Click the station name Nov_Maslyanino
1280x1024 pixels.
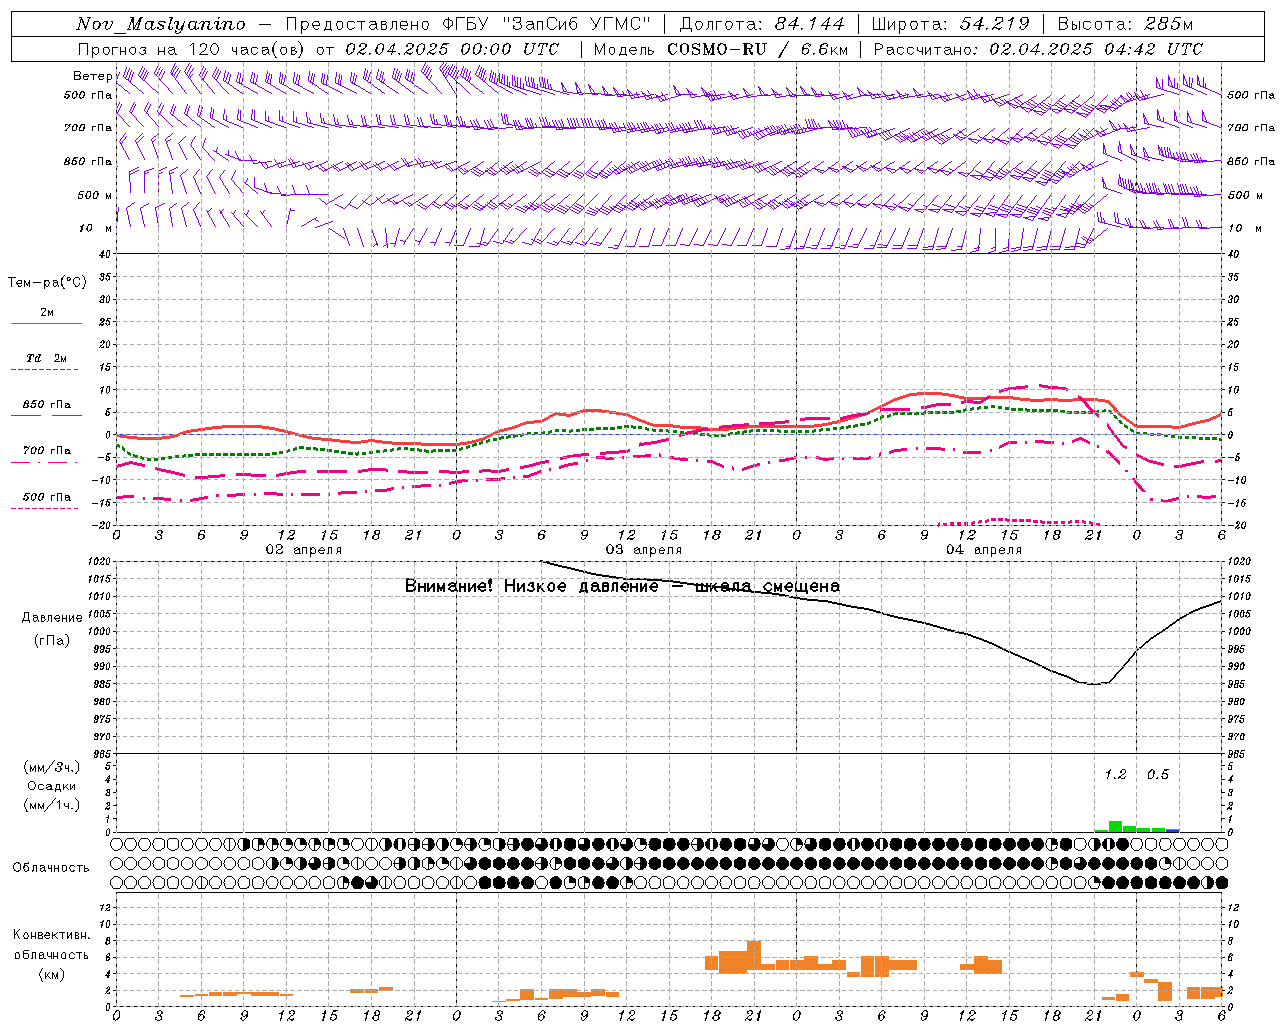pyautogui.click(x=161, y=24)
